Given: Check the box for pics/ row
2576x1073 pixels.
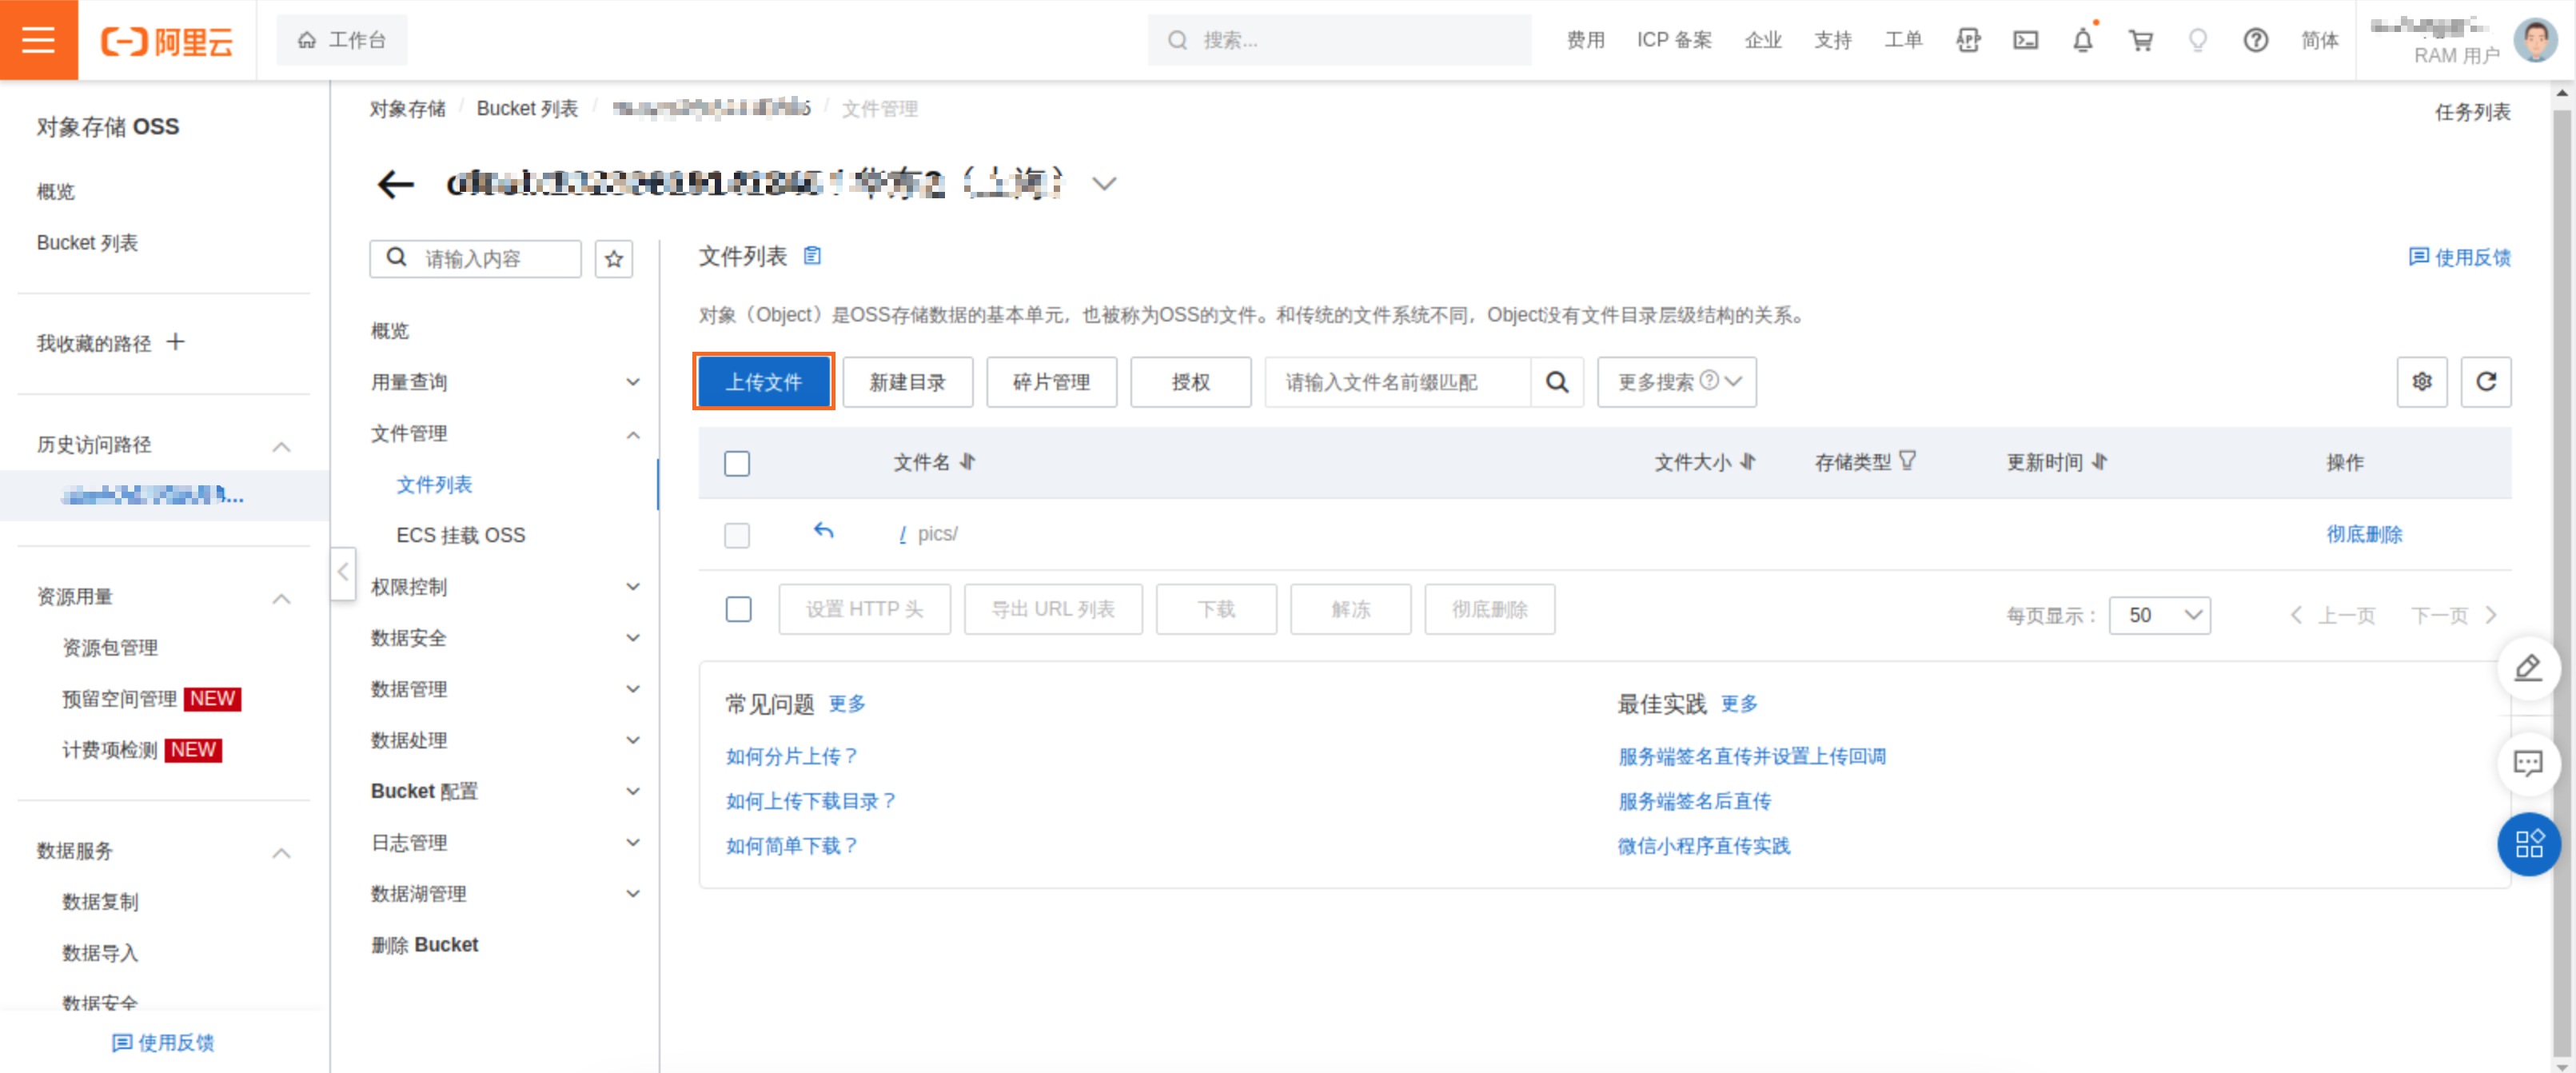Looking at the screenshot, I should pos(737,535).
